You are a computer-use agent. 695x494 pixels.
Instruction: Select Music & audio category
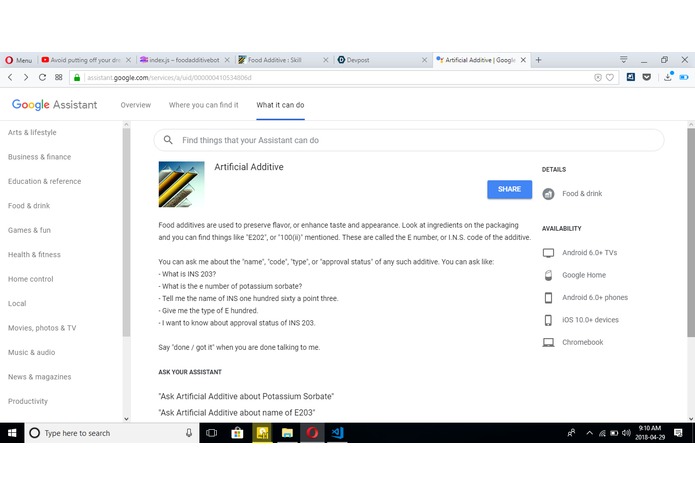click(31, 352)
